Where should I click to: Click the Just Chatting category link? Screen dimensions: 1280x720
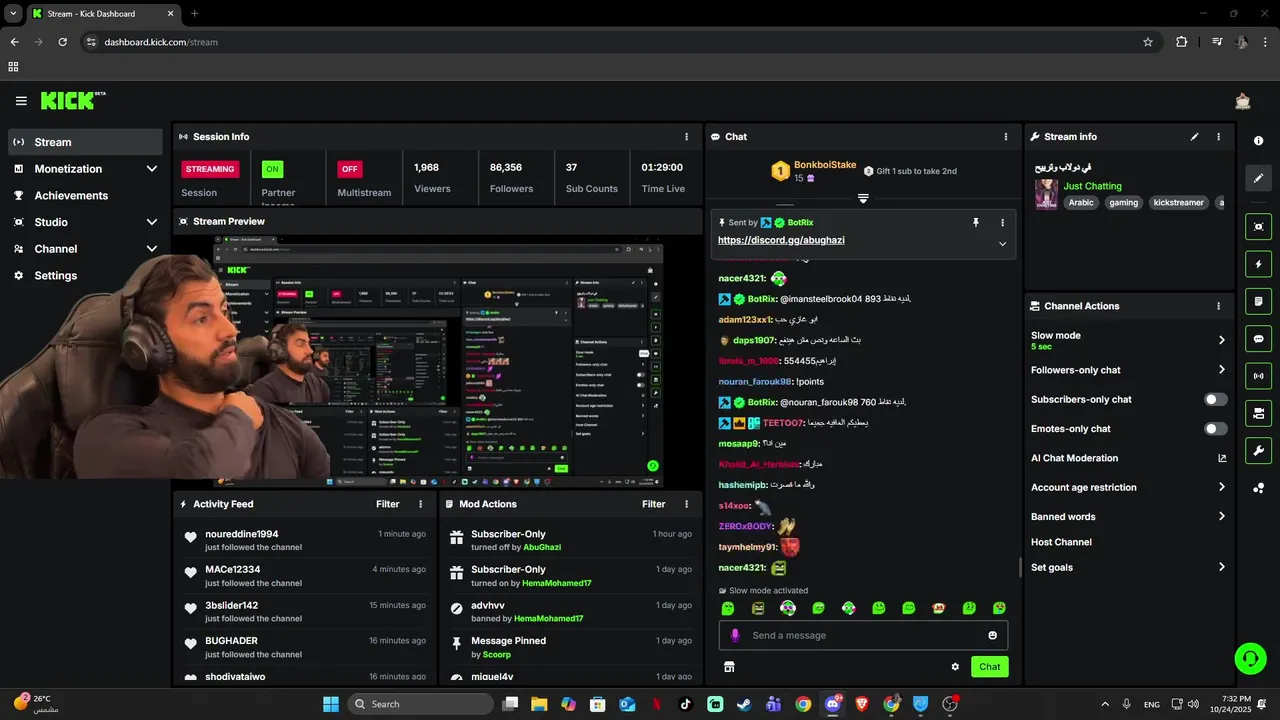pos(1092,186)
